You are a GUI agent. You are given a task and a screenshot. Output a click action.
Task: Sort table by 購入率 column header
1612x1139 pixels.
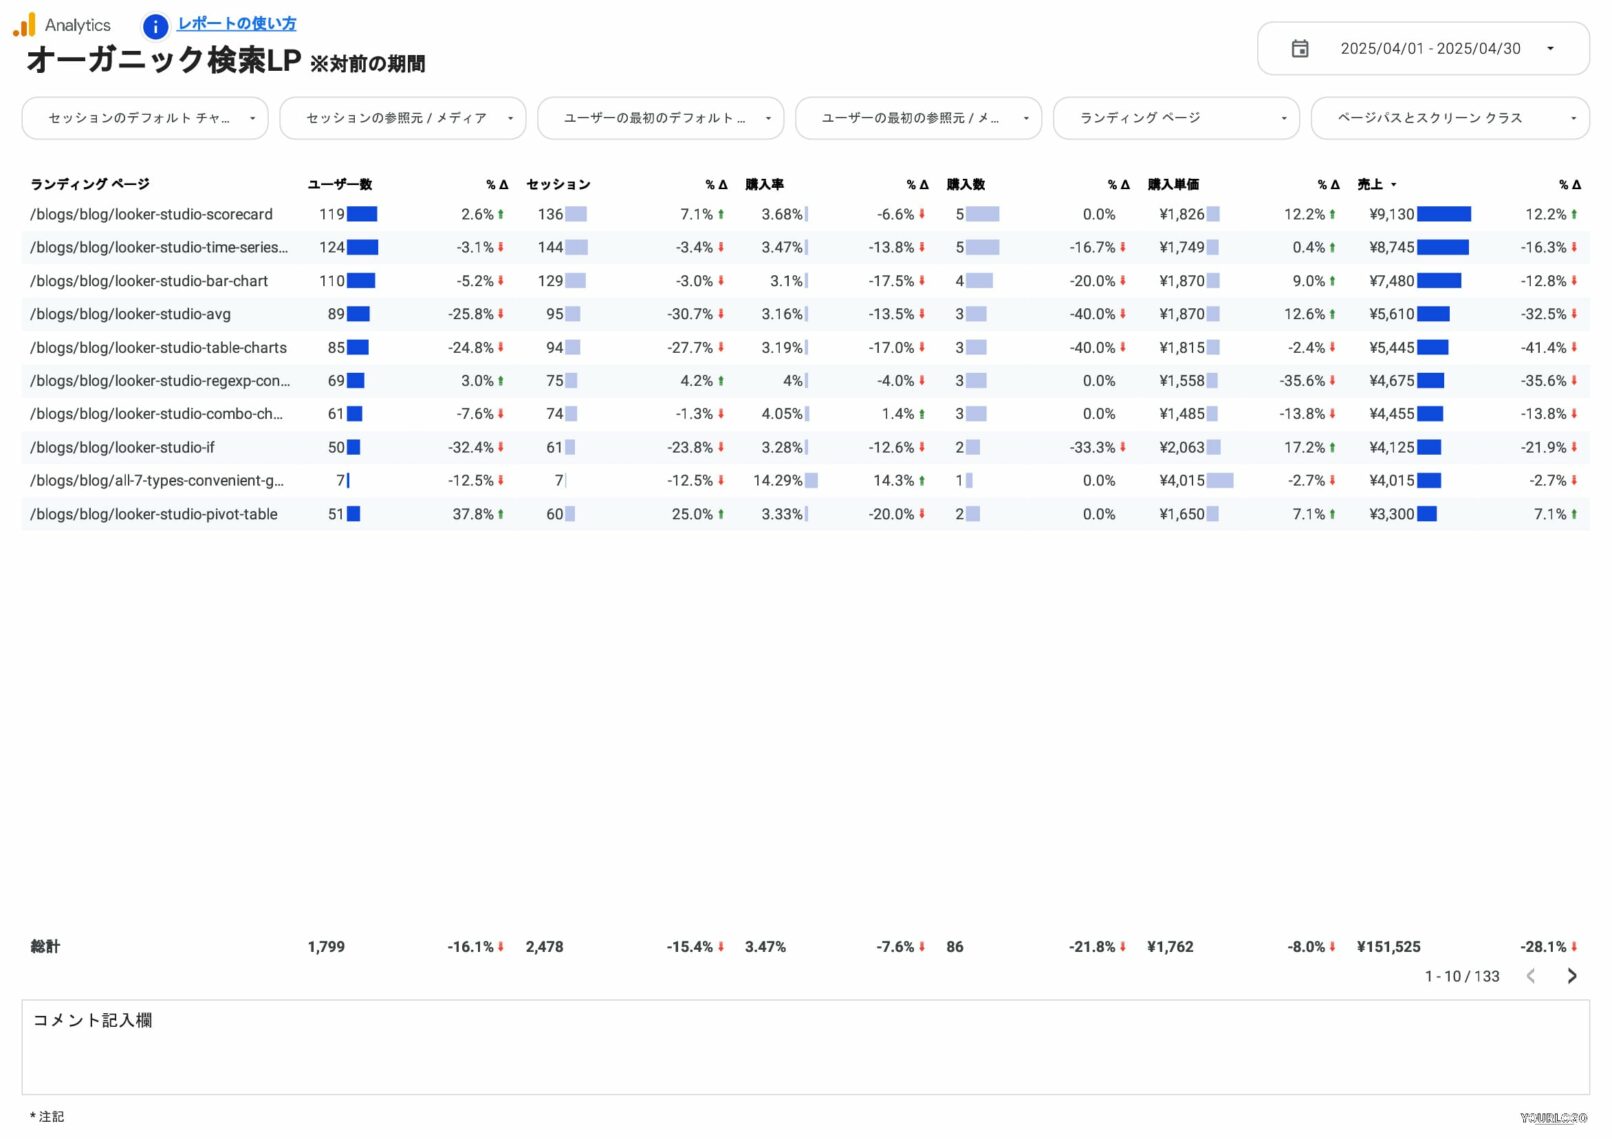[764, 185]
